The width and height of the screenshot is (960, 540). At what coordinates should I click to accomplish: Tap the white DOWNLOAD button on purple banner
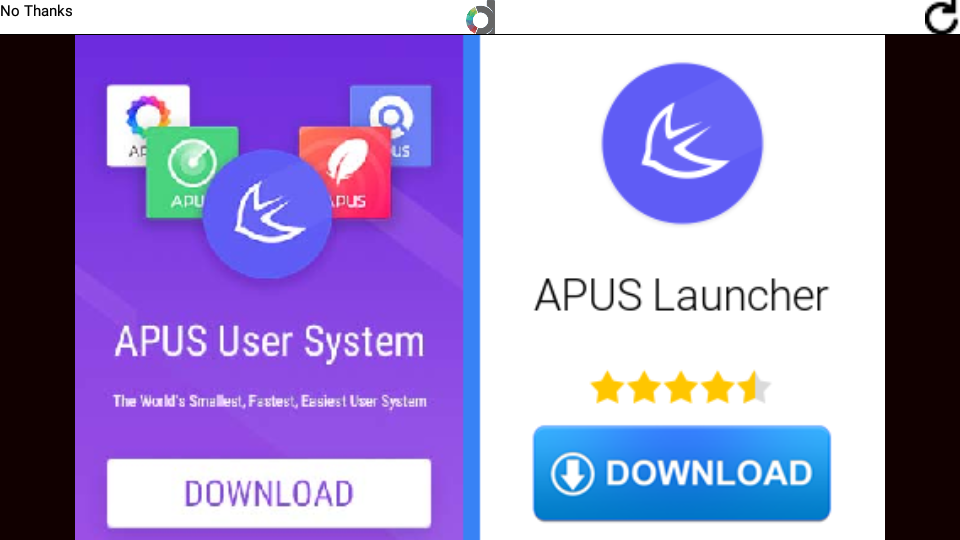coord(269,493)
